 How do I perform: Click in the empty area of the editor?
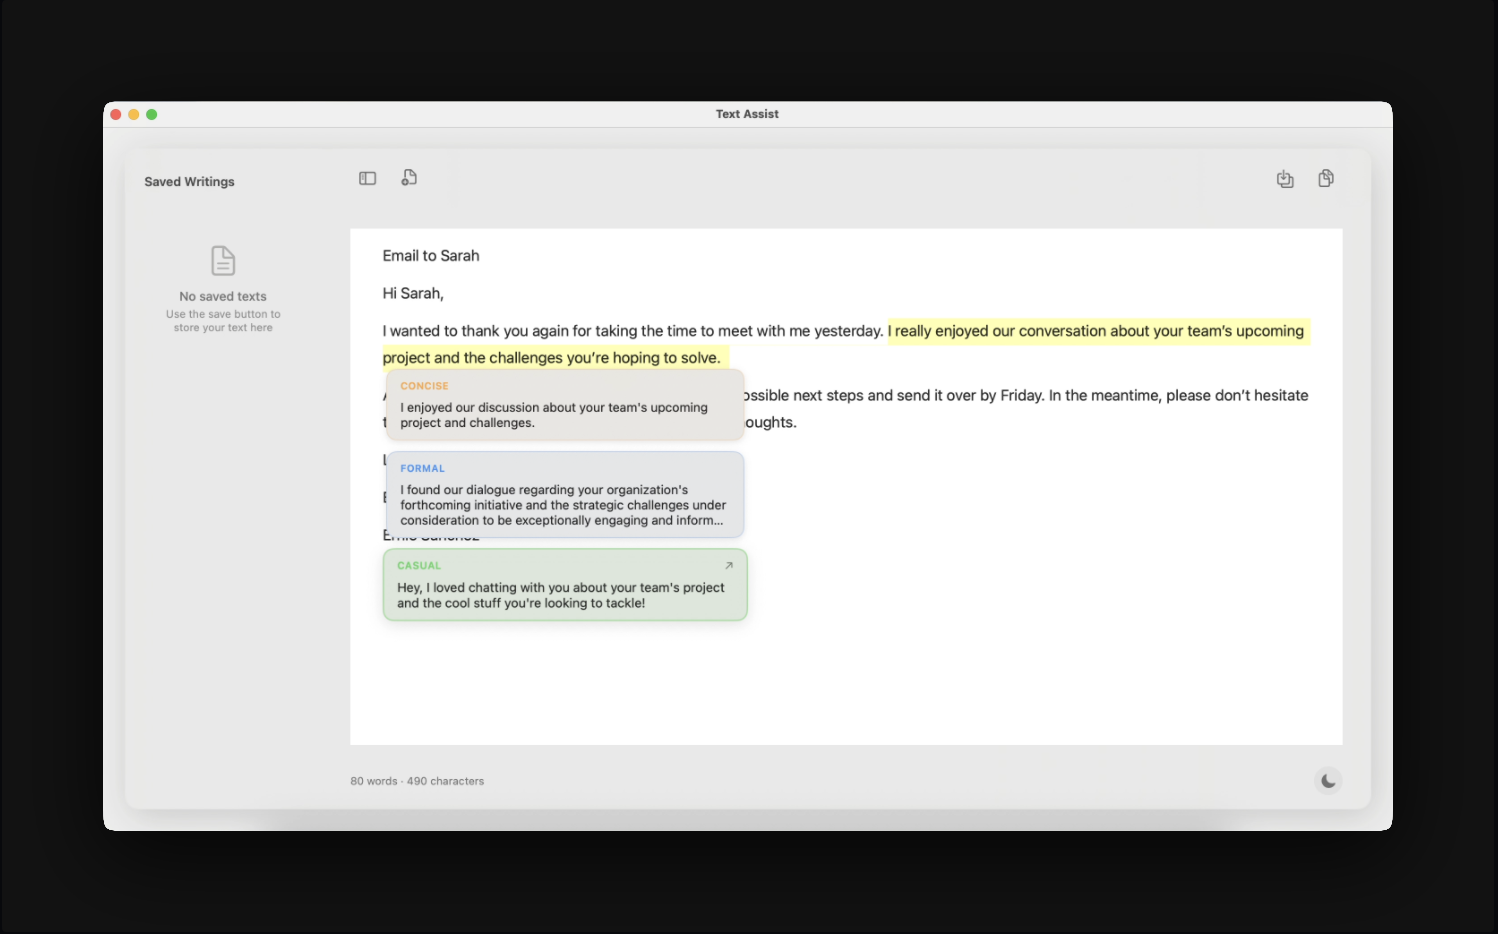(x=1000, y=640)
